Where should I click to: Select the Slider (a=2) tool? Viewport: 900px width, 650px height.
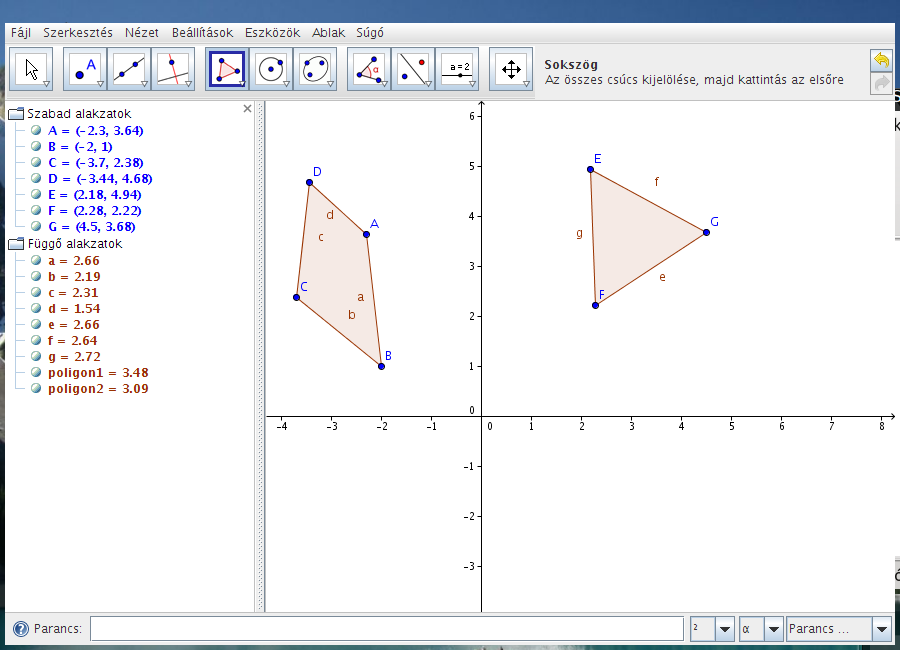457,69
